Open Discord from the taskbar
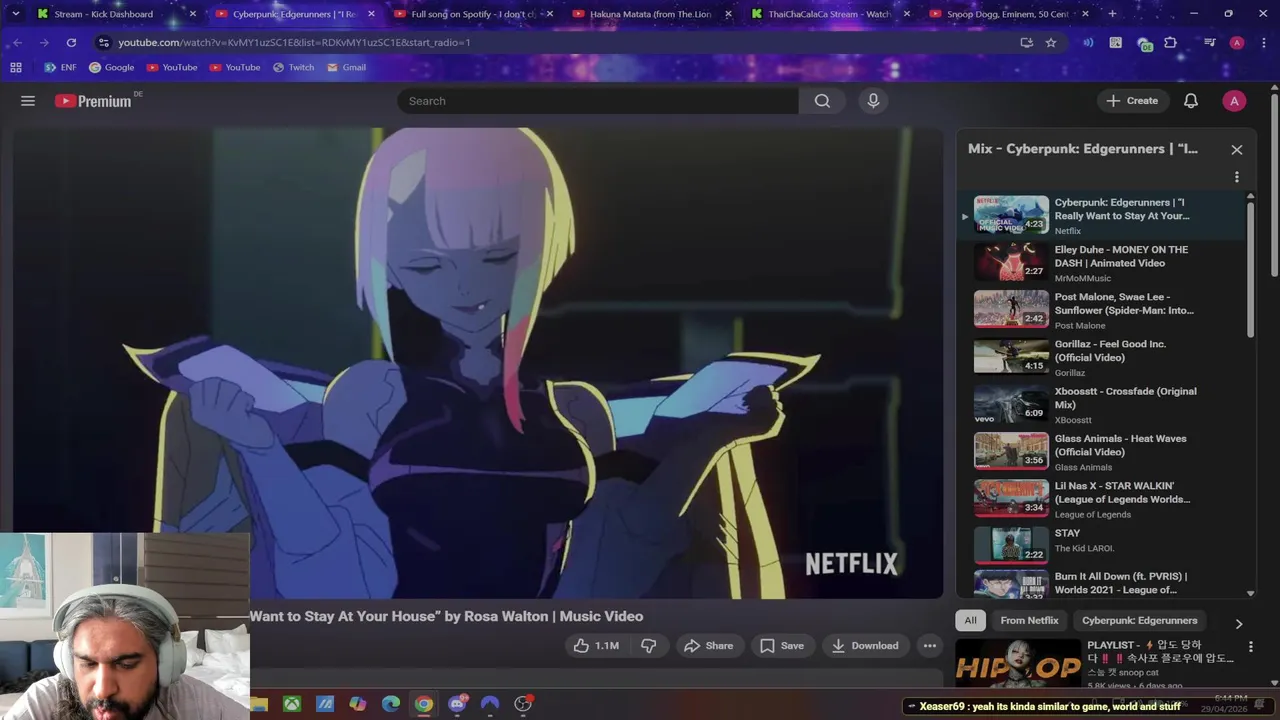The width and height of the screenshot is (1280, 720). click(x=457, y=704)
